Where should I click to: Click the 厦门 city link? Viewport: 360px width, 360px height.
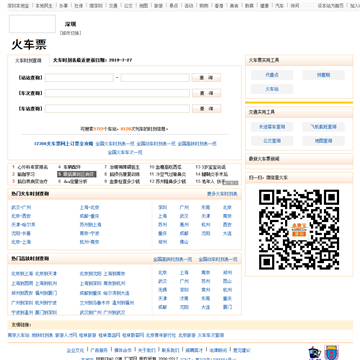(x=227, y=307)
